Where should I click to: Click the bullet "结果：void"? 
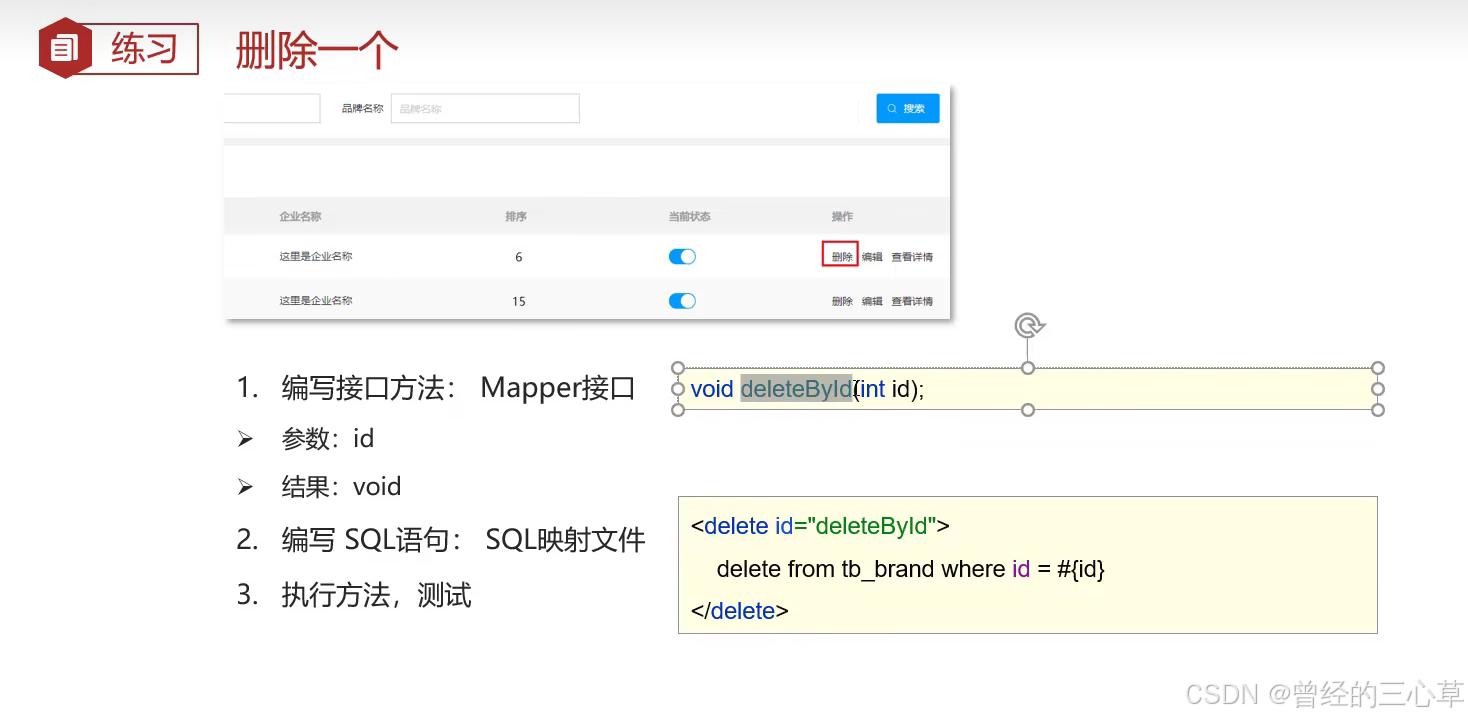pos(319,487)
